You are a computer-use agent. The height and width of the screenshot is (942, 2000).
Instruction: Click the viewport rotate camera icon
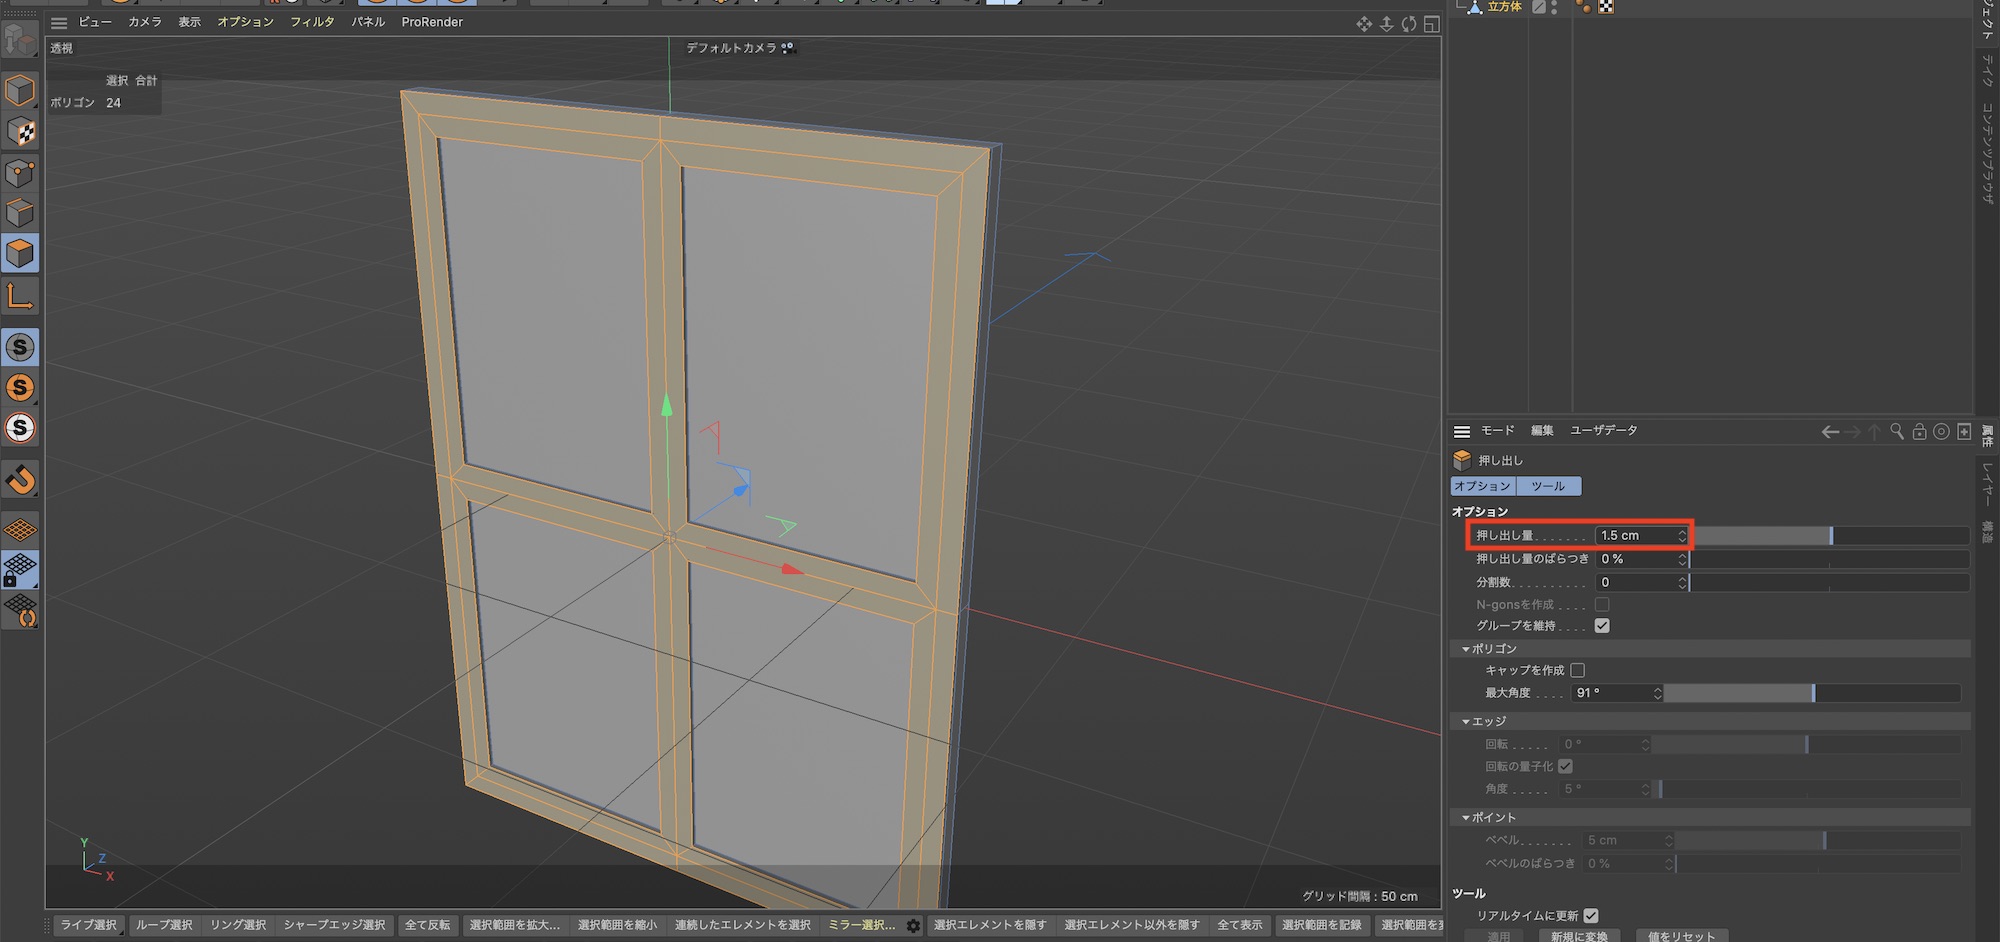pyautogui.click(x=1409, y=24)
